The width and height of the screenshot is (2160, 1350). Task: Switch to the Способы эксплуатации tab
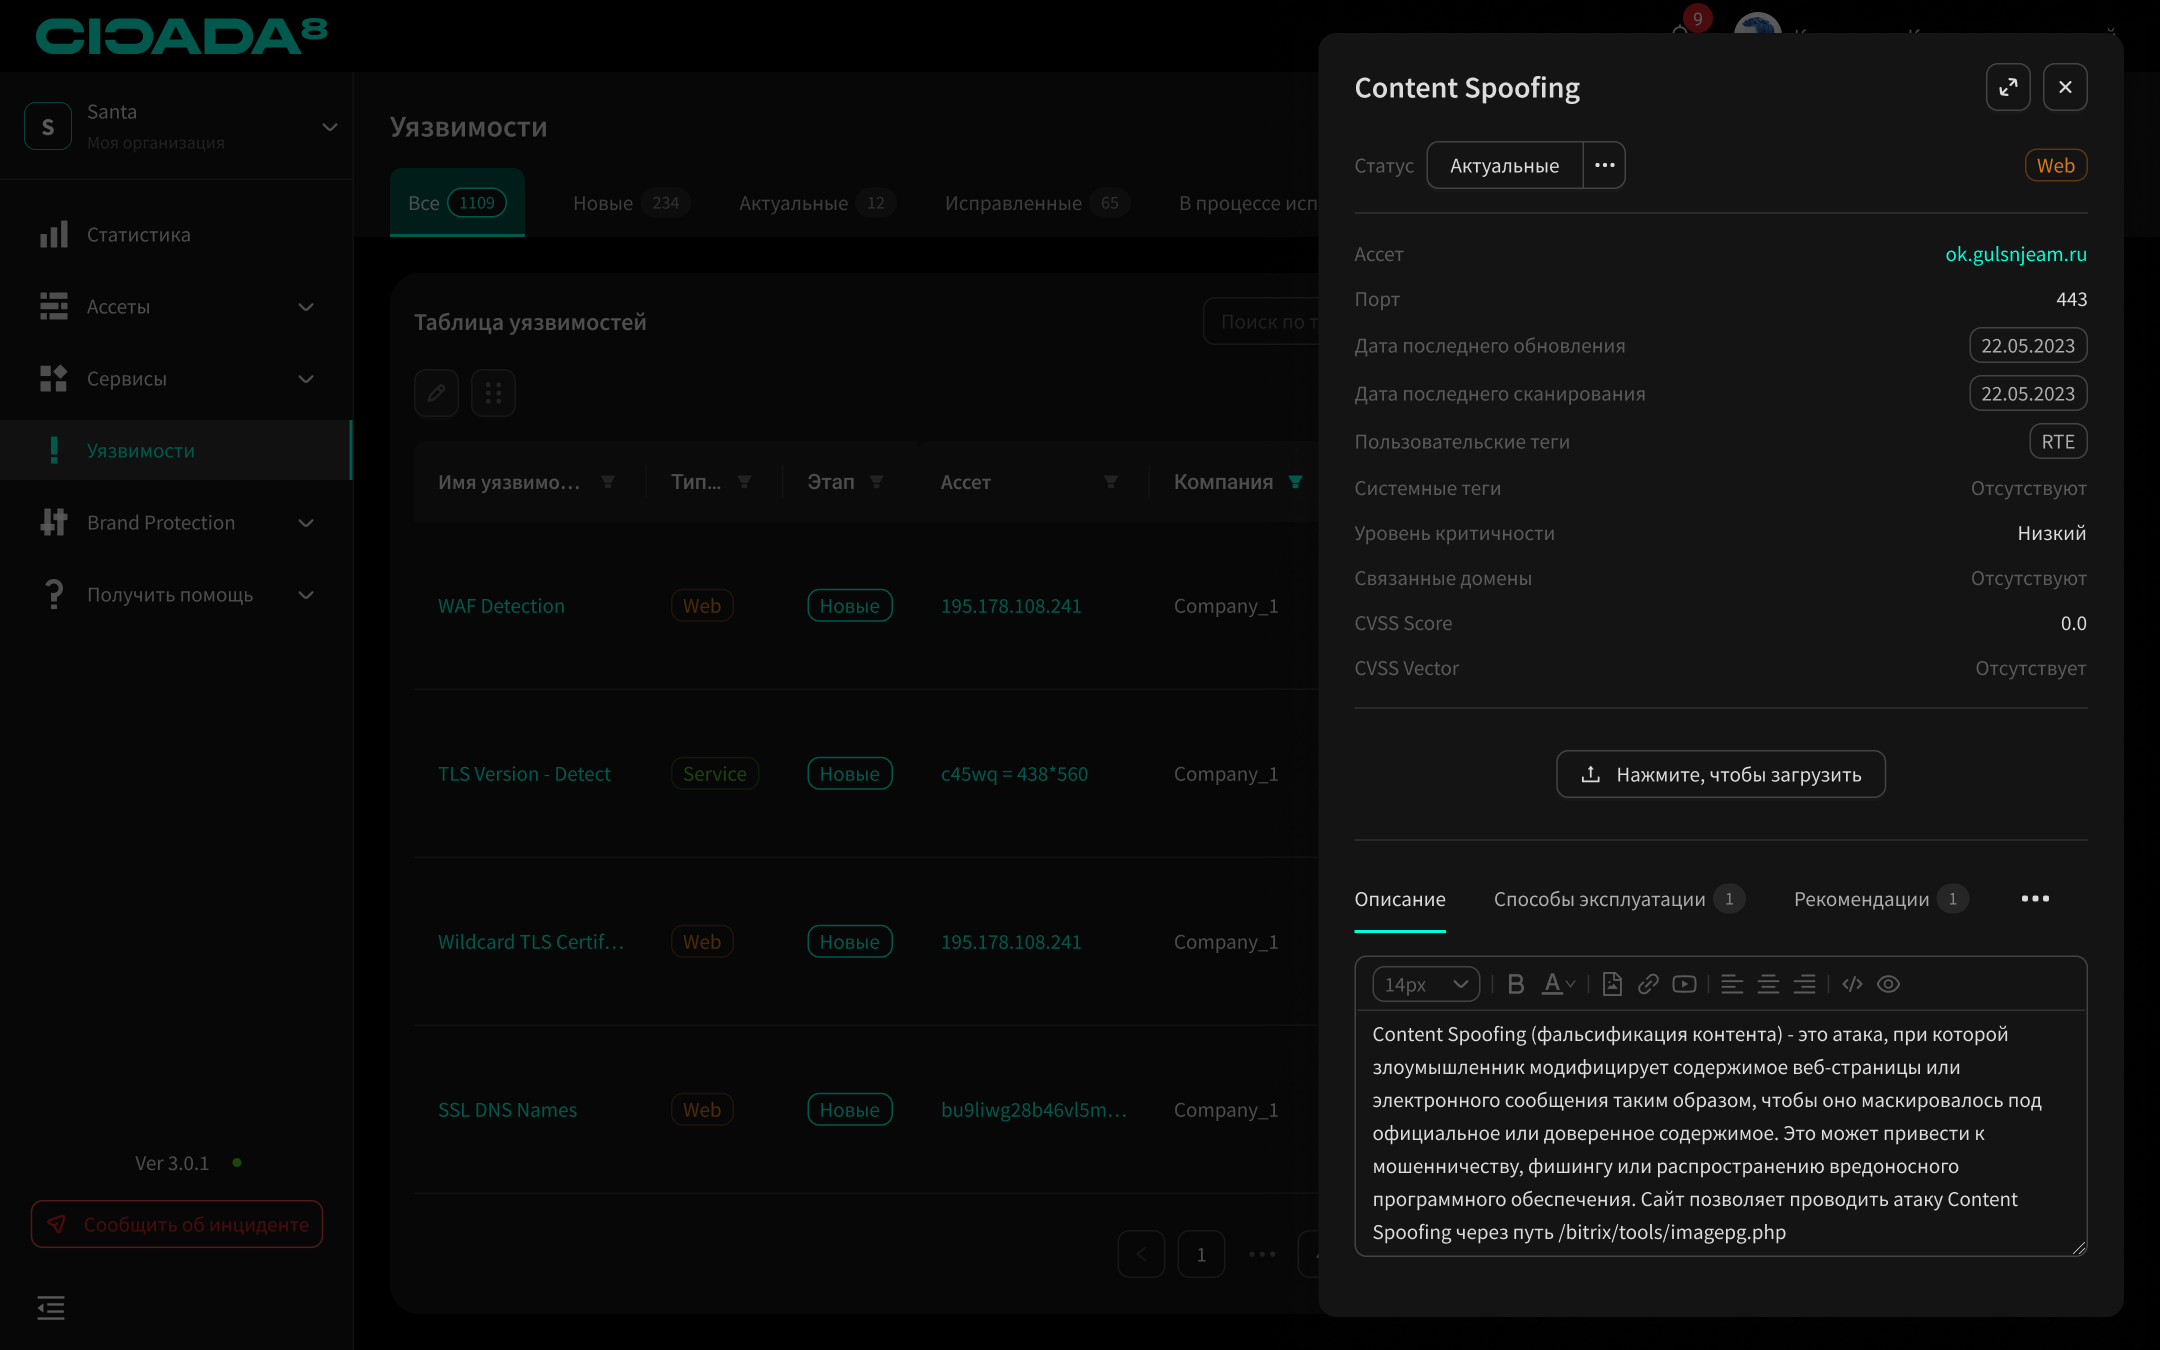coord(1599,899)
